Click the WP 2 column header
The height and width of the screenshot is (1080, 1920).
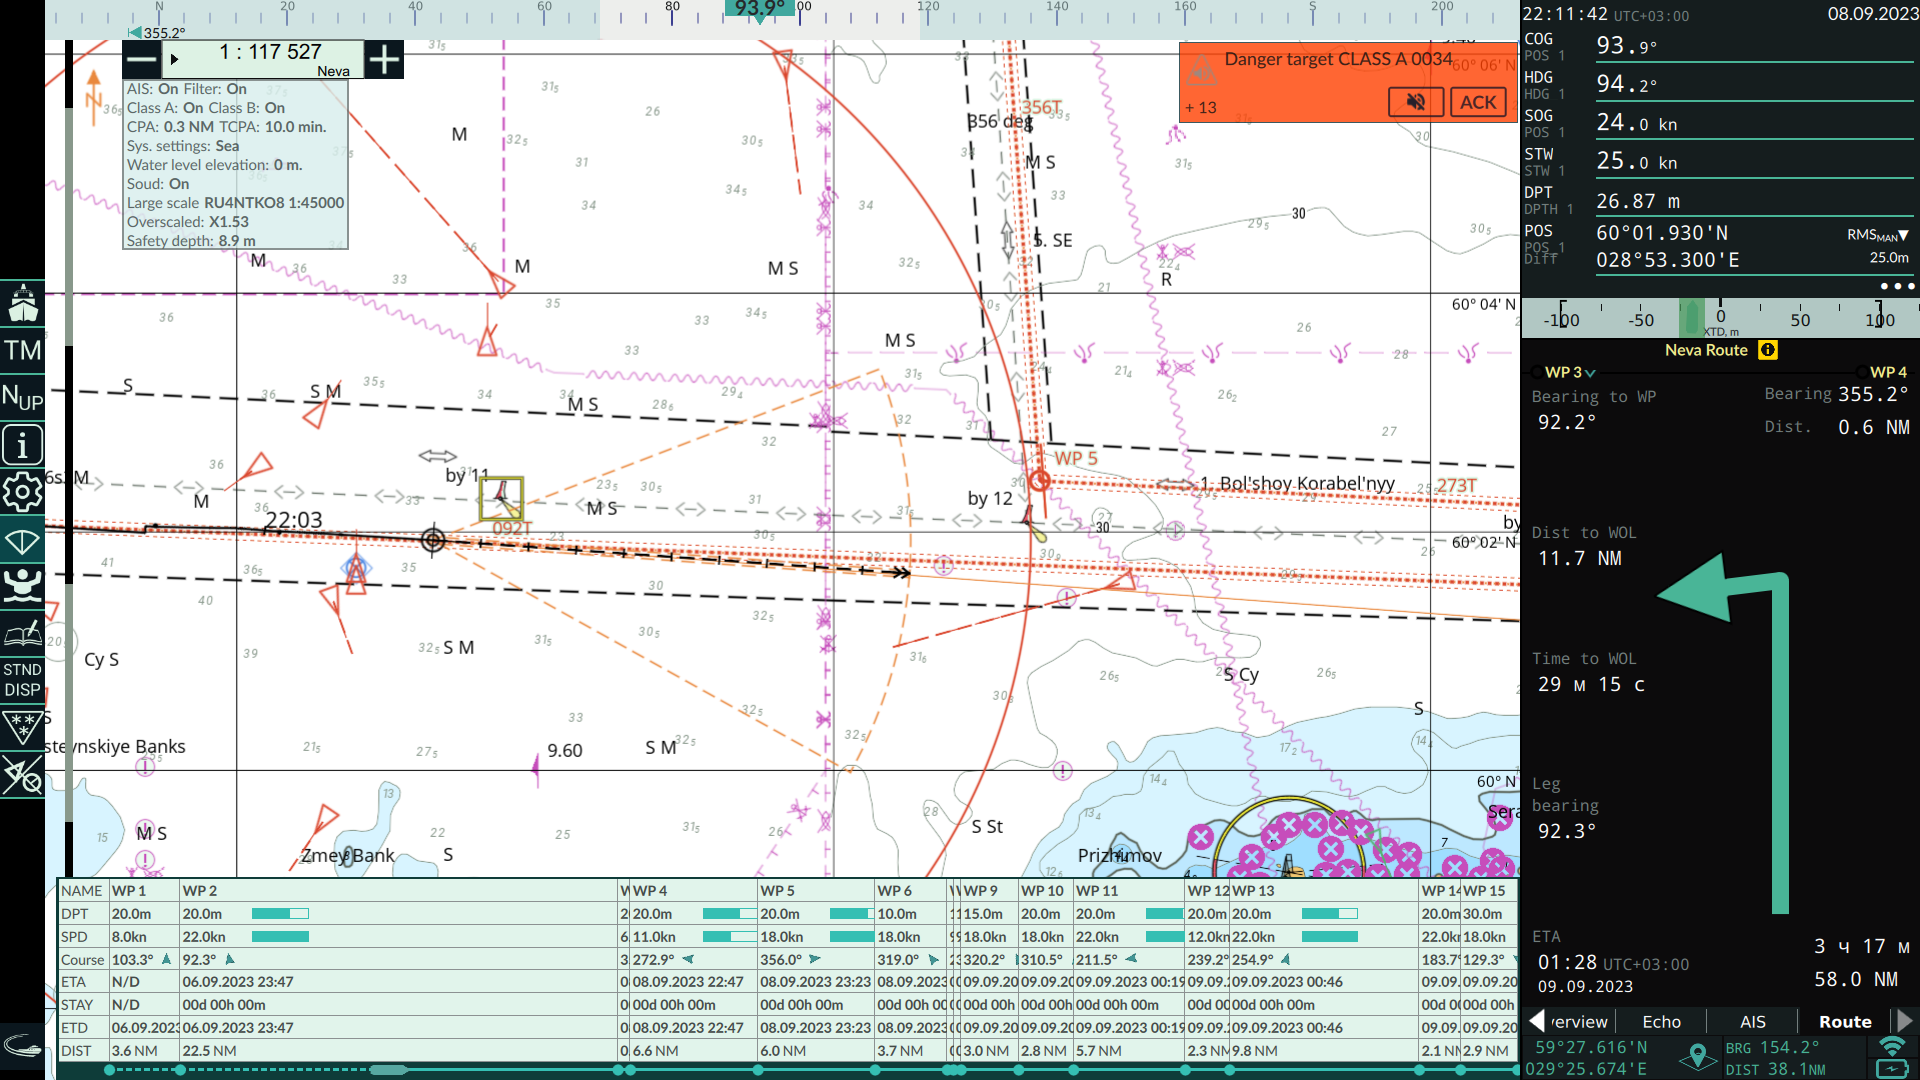point(398,891)
